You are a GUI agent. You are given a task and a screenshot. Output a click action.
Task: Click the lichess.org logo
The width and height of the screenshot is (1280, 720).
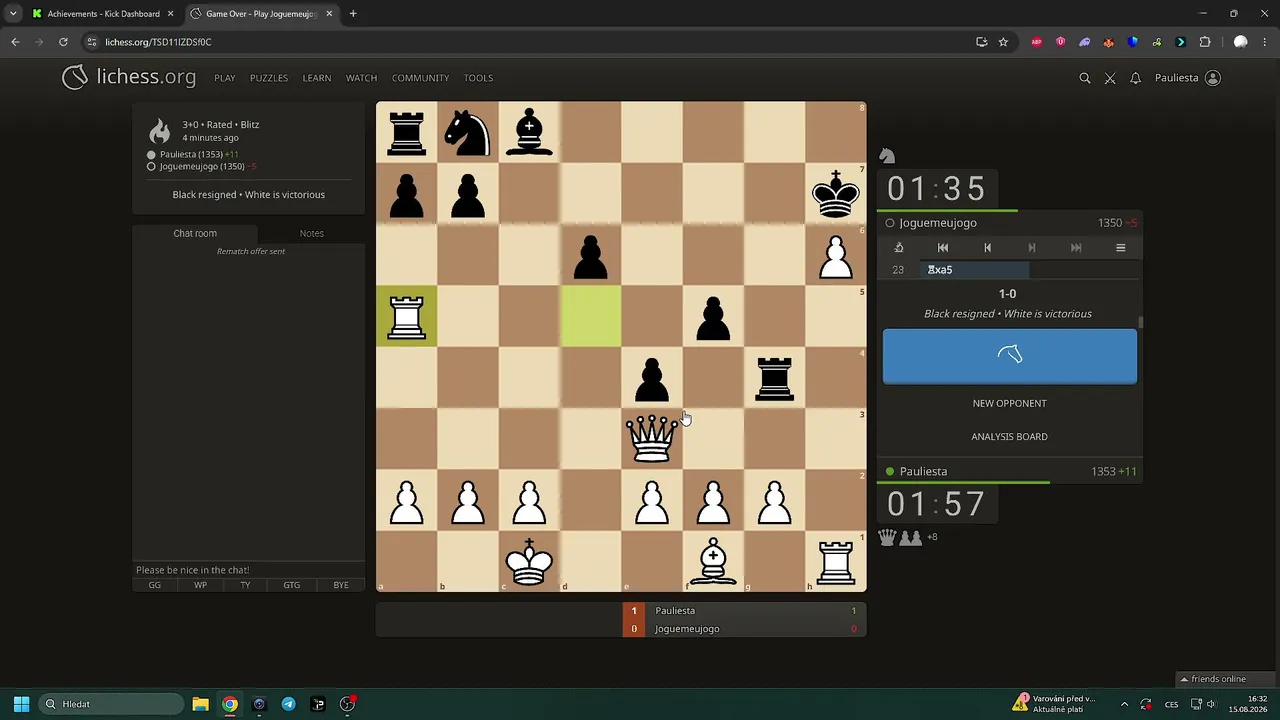[x=129, y=77]
